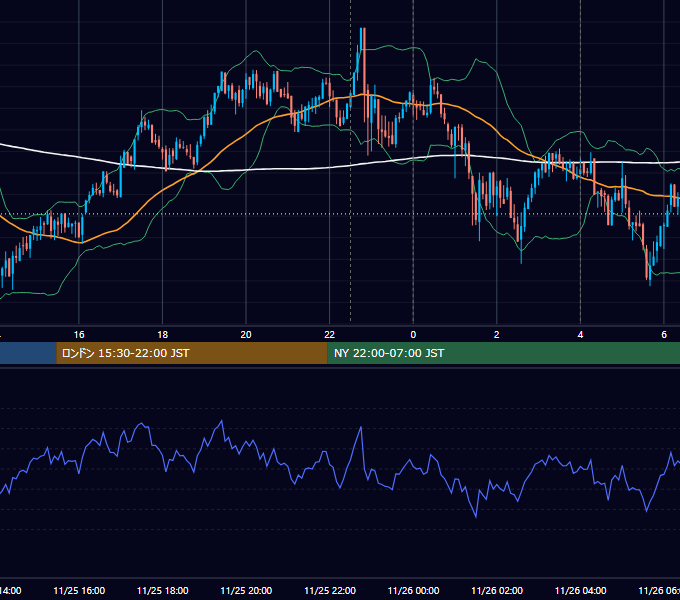
Task: Select the 20 hour label on price chart
Action: click(246, 335)
